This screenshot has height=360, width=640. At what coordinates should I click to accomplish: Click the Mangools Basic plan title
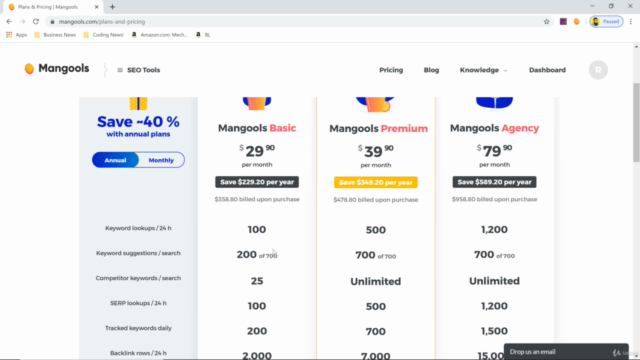click(x=257, y=128)
